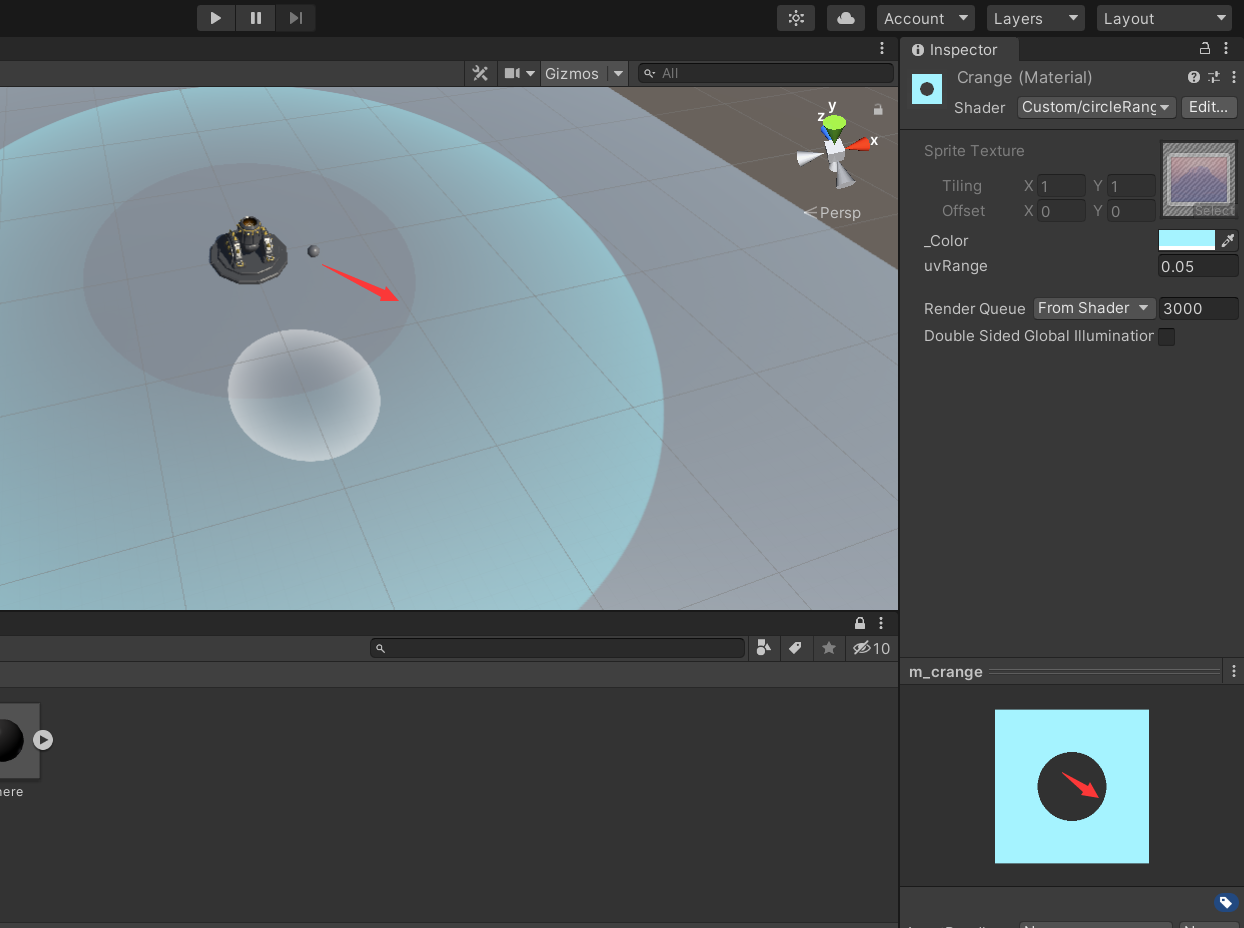Click the m_crange material preview image
Image resolution: width=1244 pixels, height=928 pixels.
(x=1072, y=786)
